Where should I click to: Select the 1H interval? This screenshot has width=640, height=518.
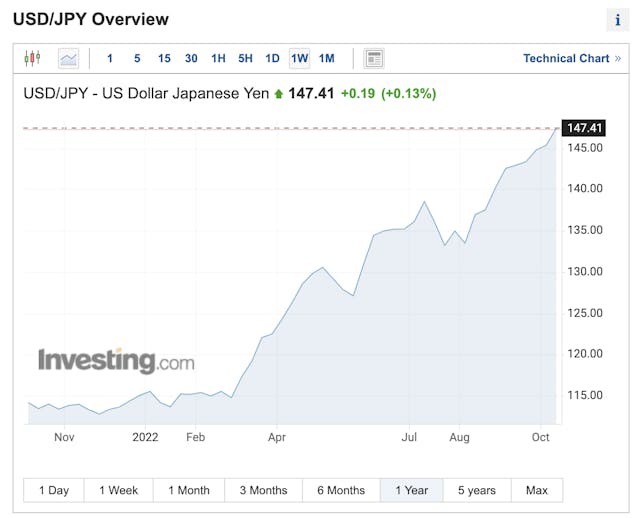coord(218,58)
